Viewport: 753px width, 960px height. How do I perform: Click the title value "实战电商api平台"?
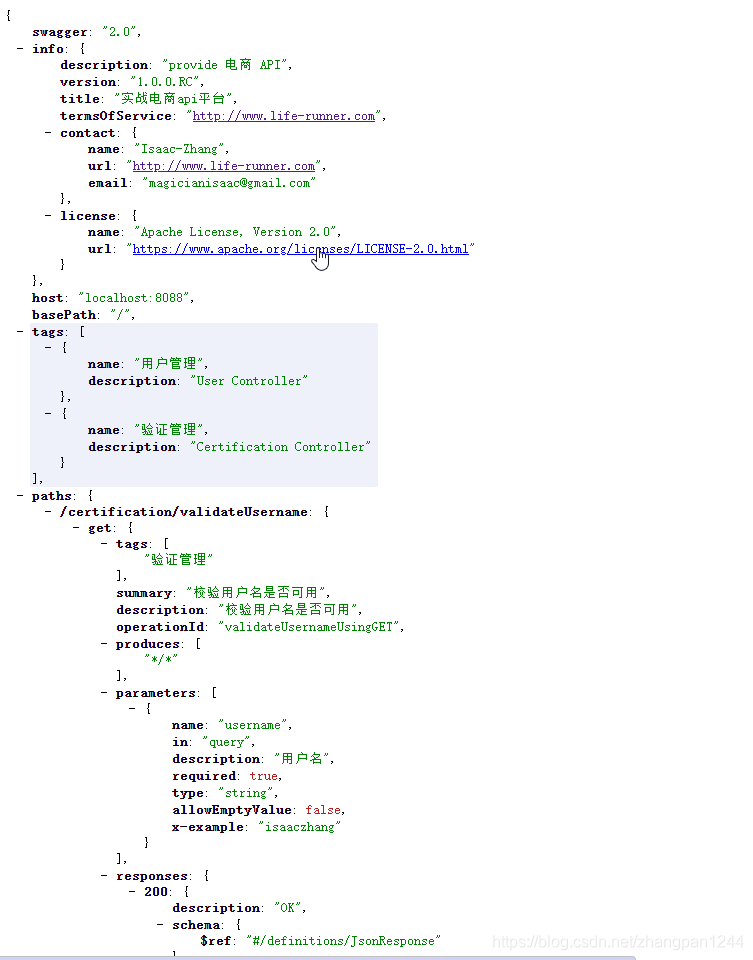174,99
